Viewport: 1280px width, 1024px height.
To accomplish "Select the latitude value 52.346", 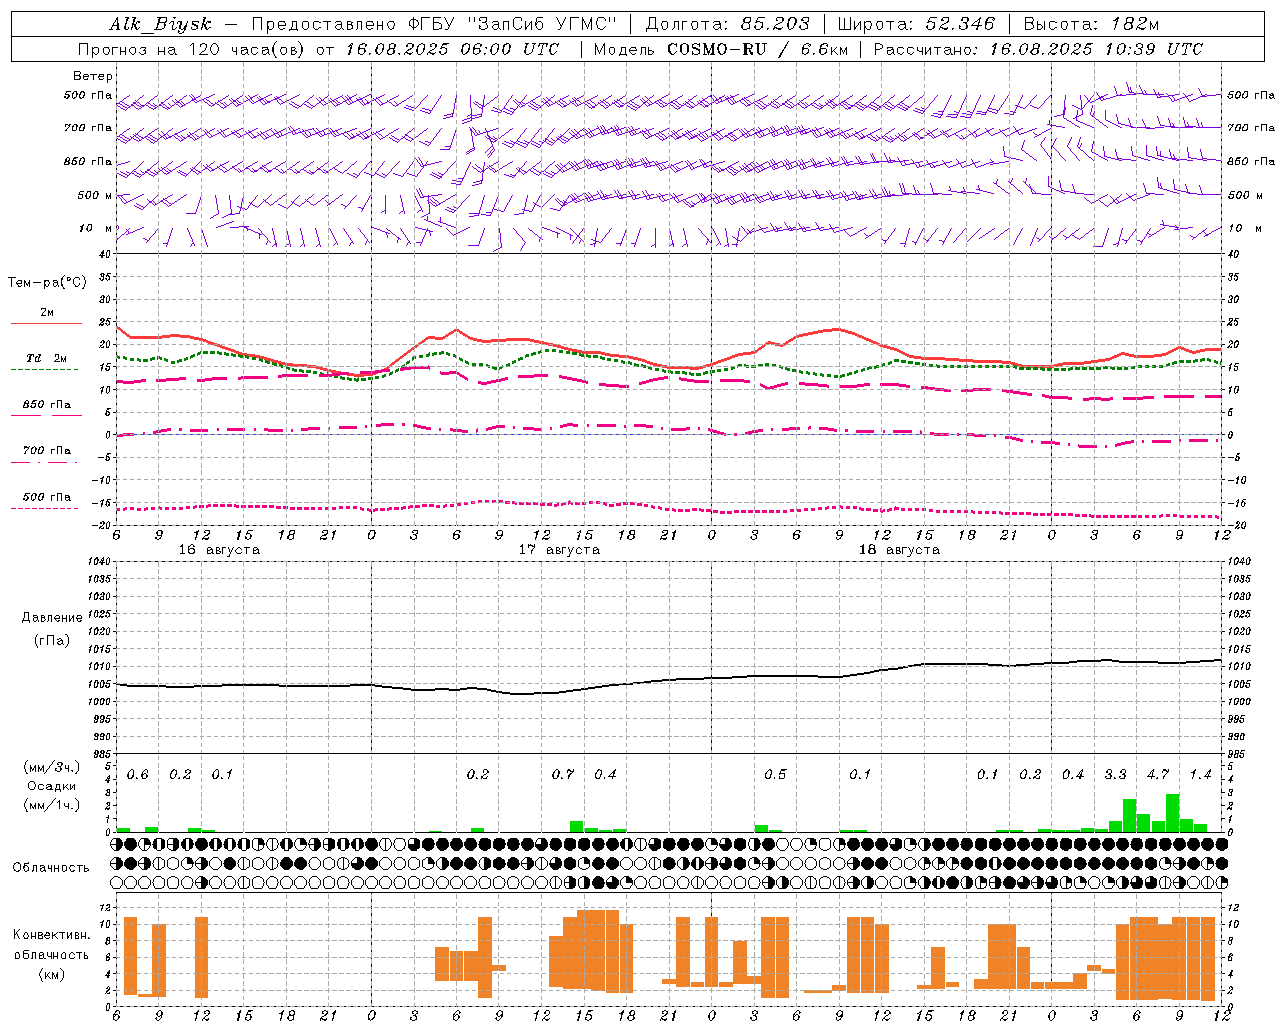I will point(960,24).
